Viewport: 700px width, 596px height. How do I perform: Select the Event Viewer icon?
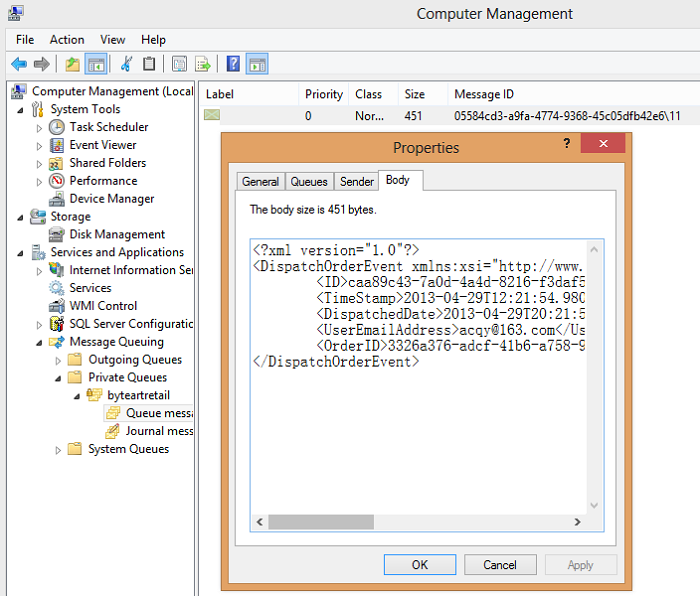coord(57,145)
